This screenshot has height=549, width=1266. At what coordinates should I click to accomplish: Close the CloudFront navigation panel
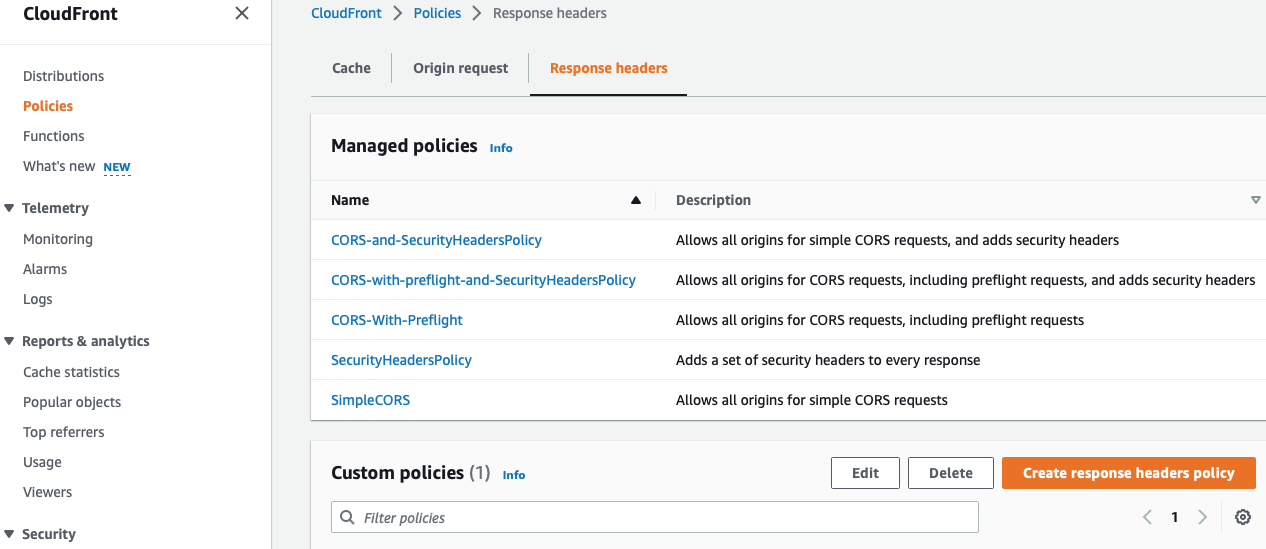tap(242, 14)
